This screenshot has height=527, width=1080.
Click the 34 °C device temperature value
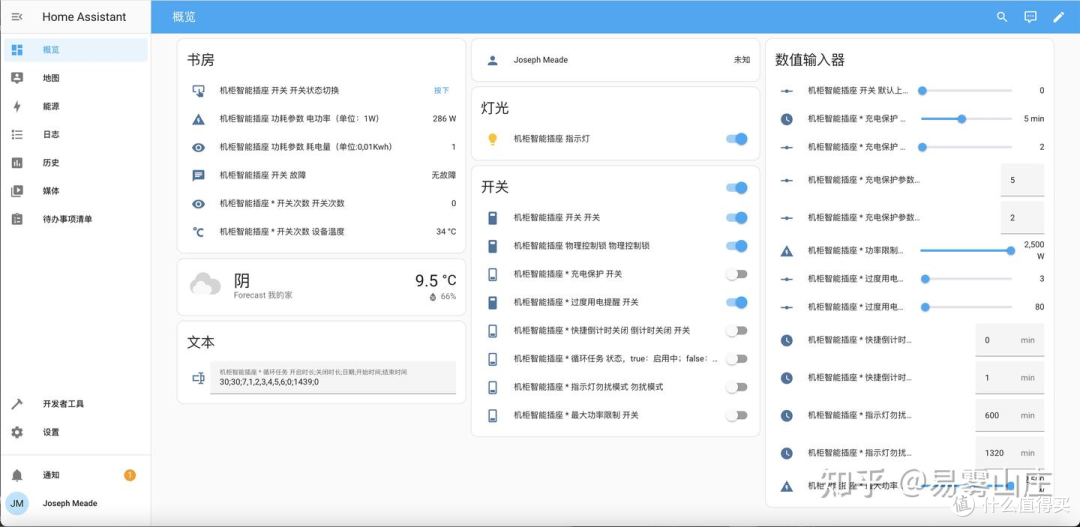pyautogui.click(x=446, y=231)
